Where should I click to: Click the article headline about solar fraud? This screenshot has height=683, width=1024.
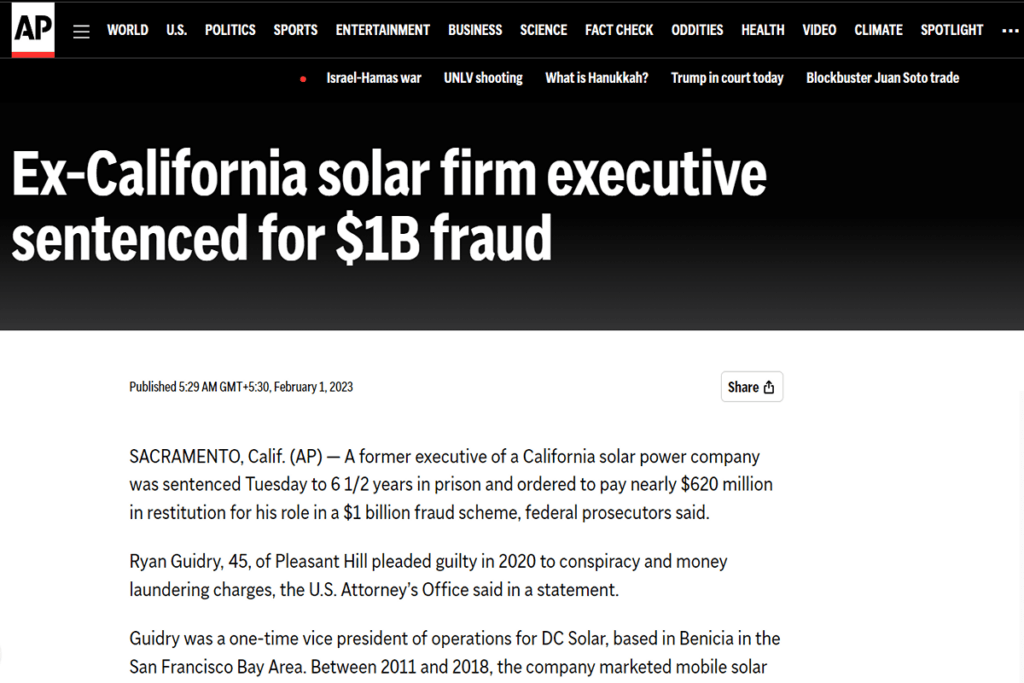coord(387,205)
